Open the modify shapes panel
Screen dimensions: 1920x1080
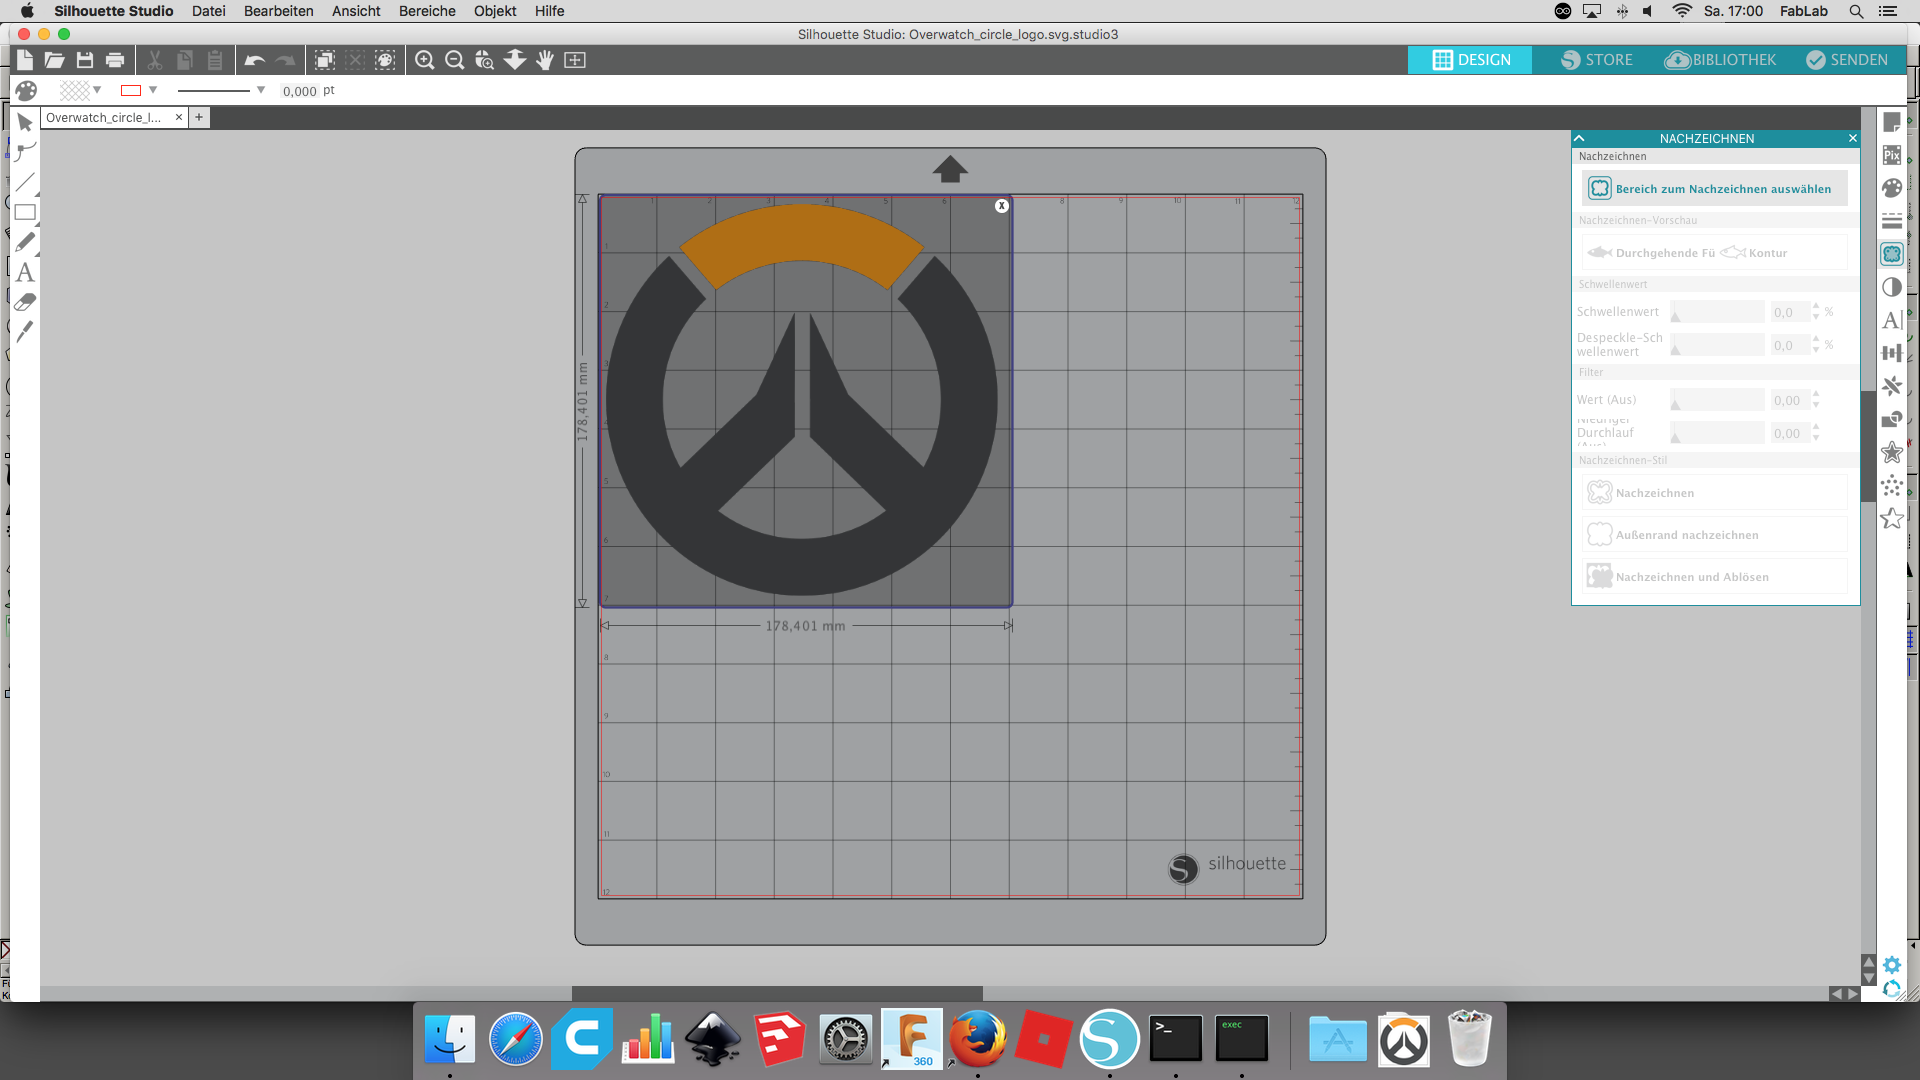pyautogui.click(x=1892, y=419)
